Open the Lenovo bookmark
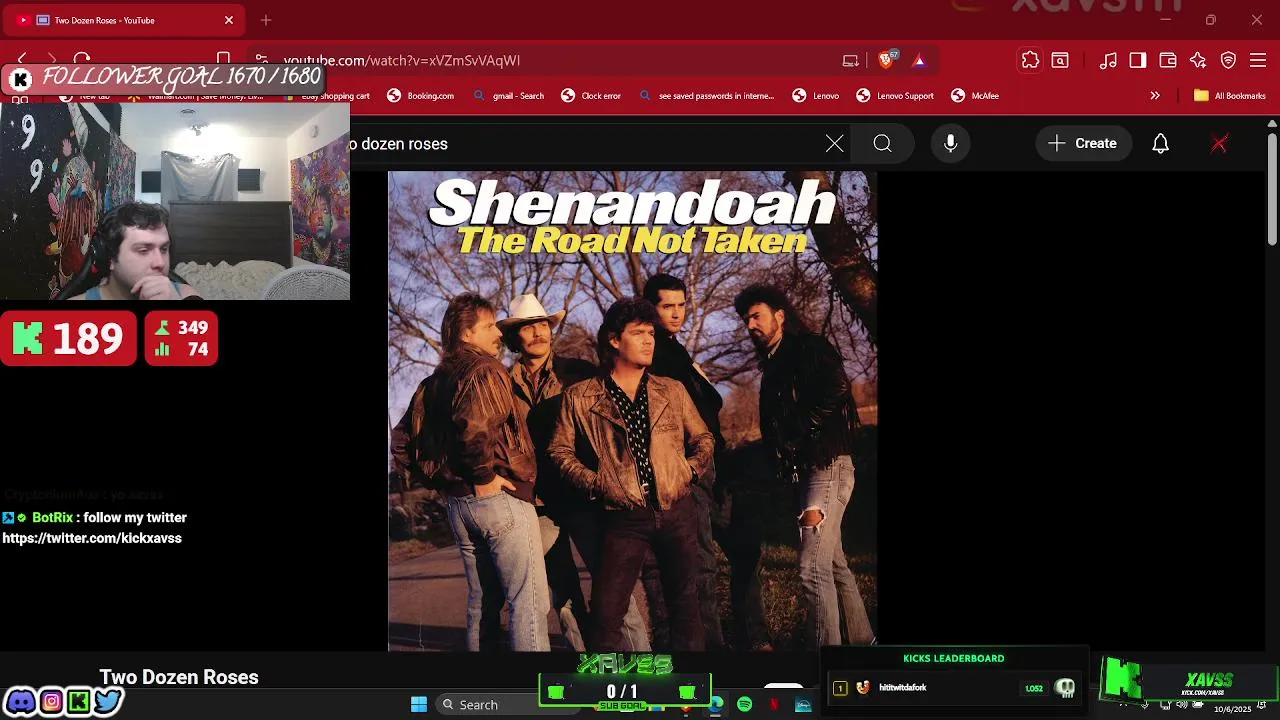Viewport: 1280px width, 720px height. (815, 96)
